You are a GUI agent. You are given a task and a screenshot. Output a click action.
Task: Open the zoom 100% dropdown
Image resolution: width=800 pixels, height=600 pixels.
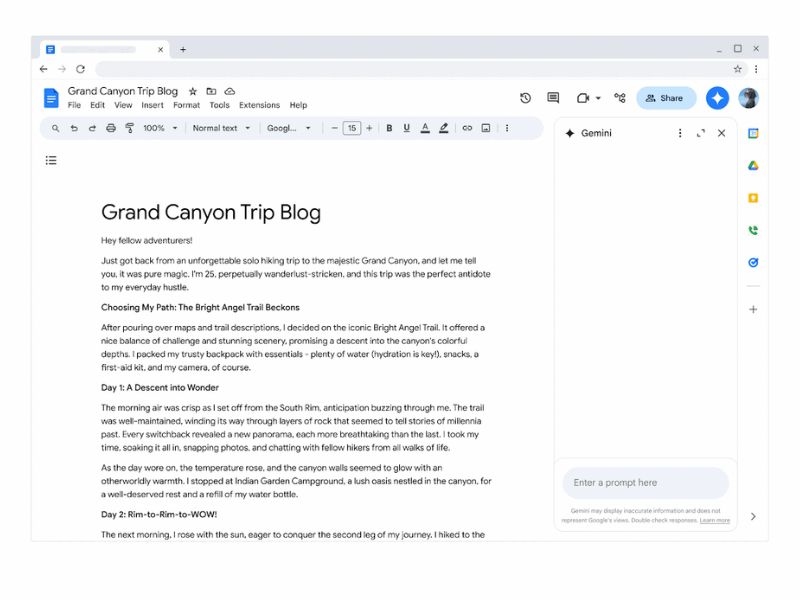[160, 128]
